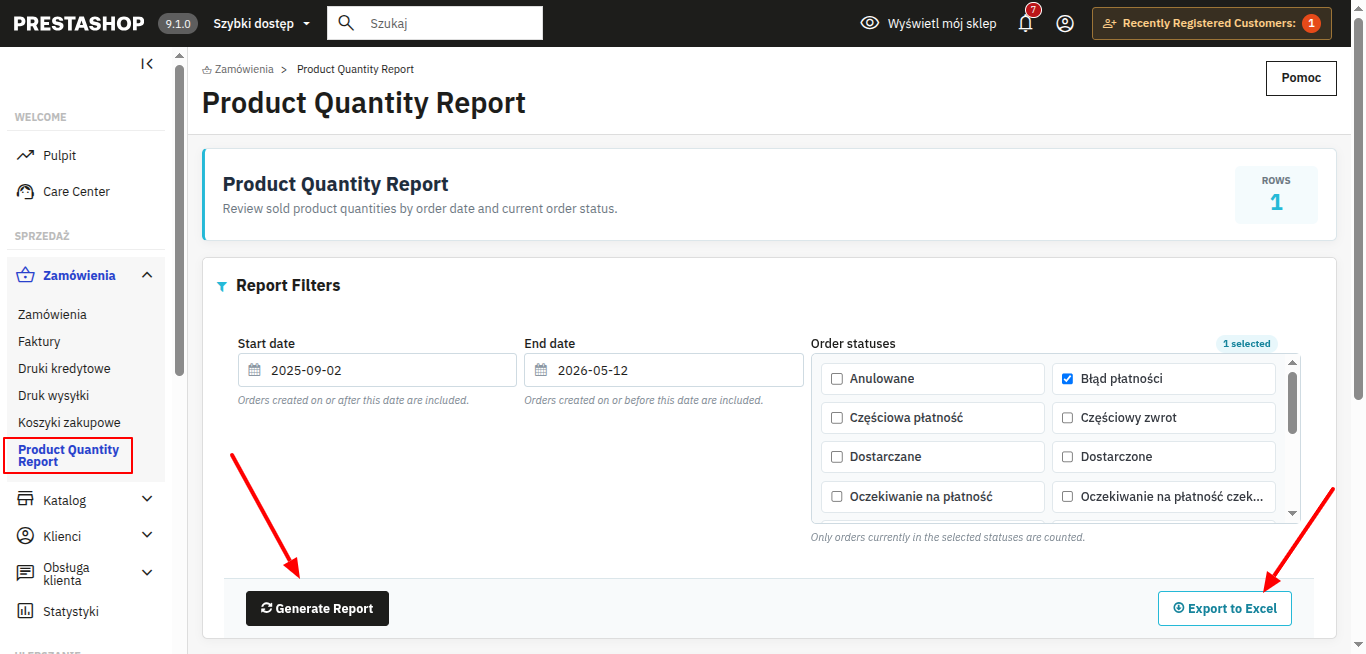The image size is (1366, 654).
Task: Uncheck Błąd płatności status
Action: pyautogui.click(x=1068, y=379)
